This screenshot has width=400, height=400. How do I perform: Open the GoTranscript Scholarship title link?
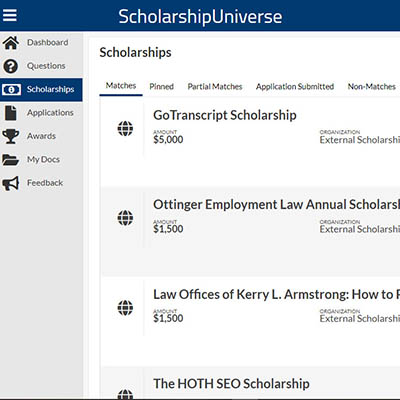coord(225,115)
